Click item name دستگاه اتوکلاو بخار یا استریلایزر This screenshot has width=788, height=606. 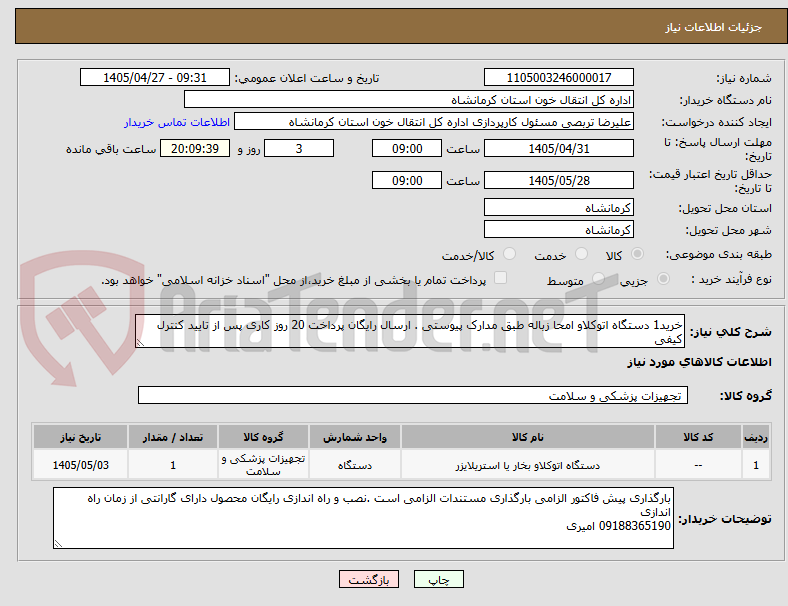[x=528, y=465]
